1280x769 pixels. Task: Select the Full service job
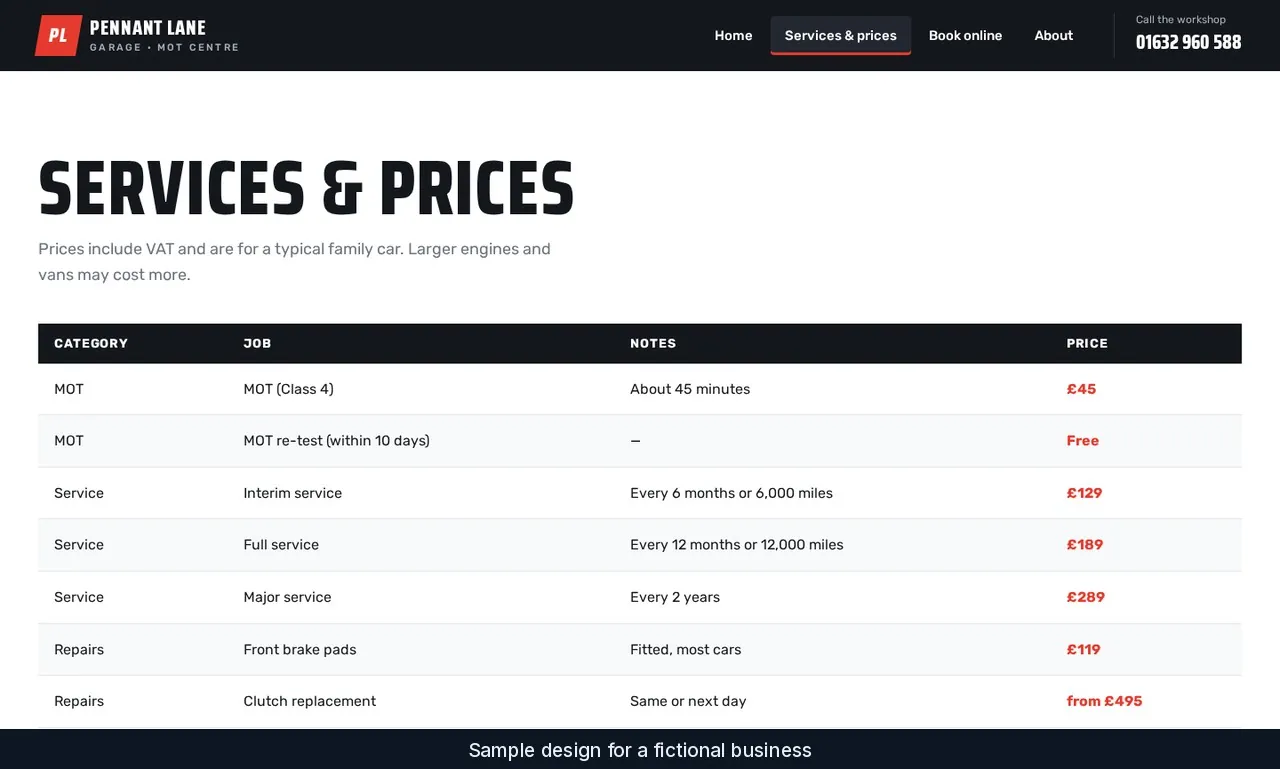tap(281, 545)
